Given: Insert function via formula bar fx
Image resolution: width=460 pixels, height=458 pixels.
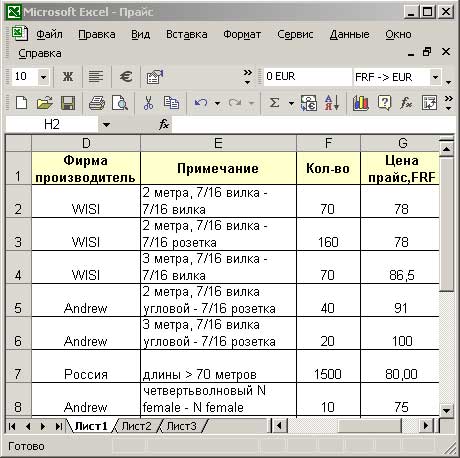Looking at the screenshot, I should click(164, 125).
